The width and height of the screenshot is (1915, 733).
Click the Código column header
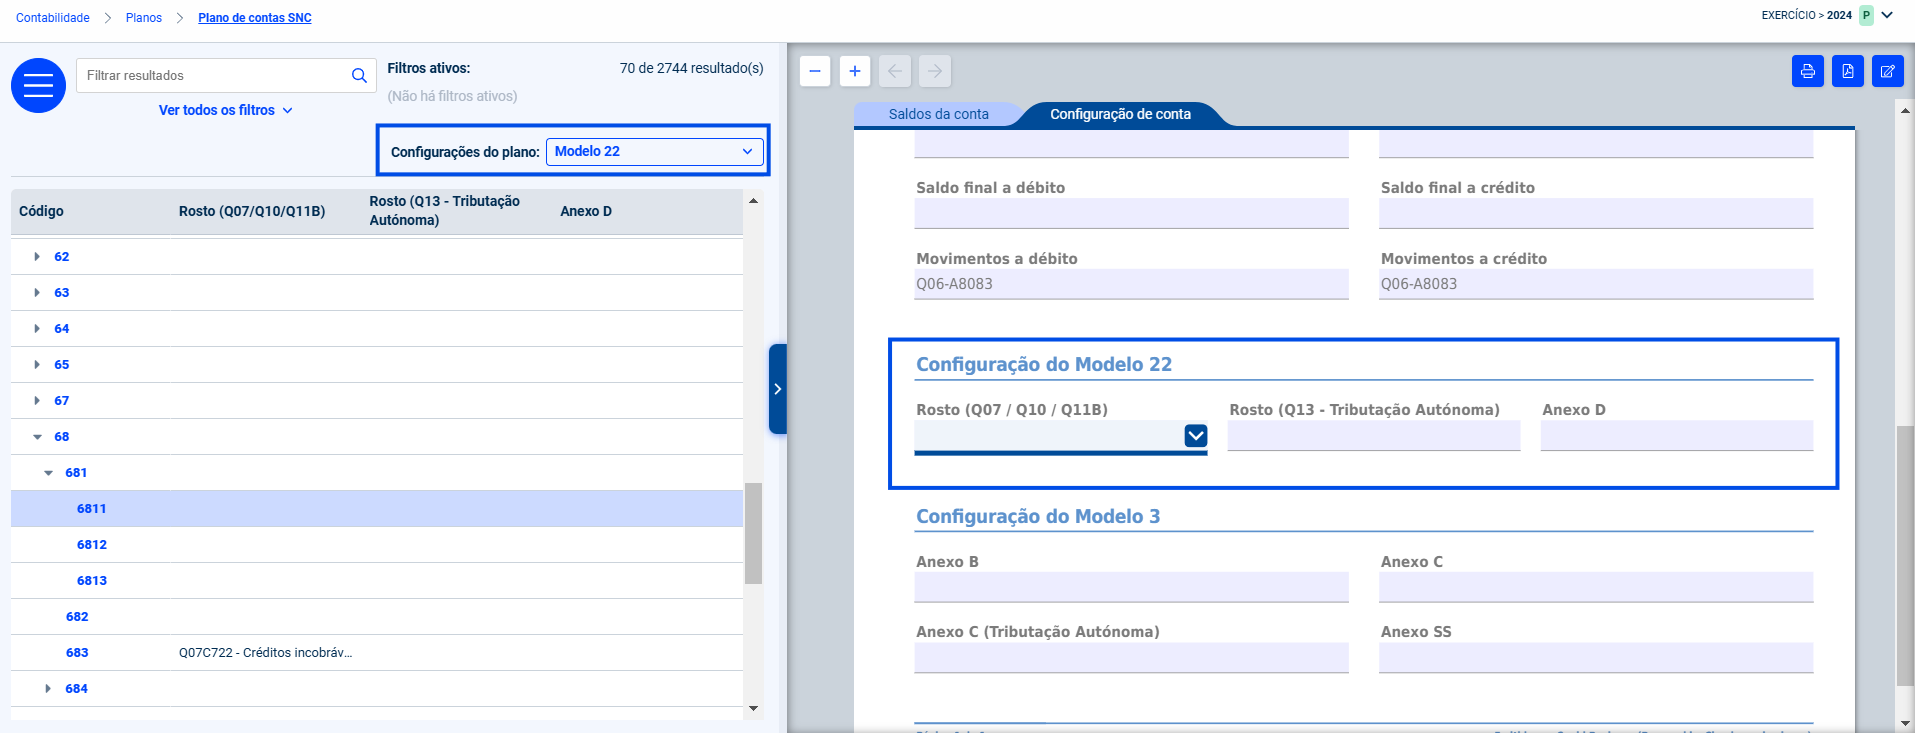click(41, 211)
